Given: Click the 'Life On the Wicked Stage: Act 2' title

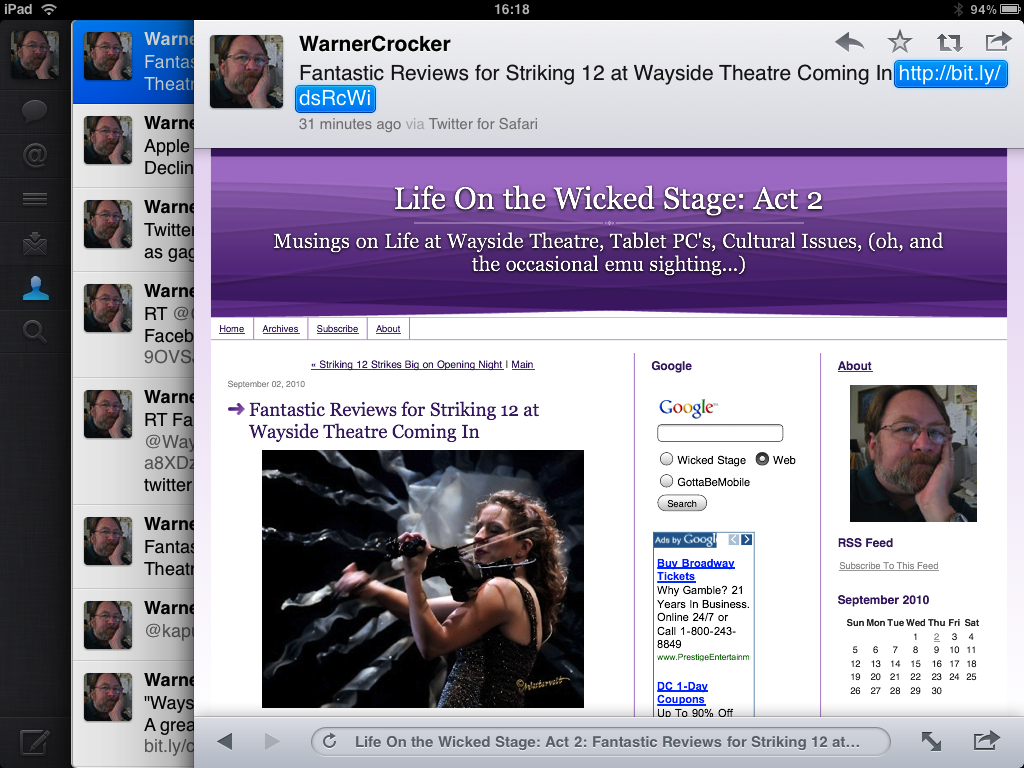Looking at the screenshot, I should [x=608, y=199].
